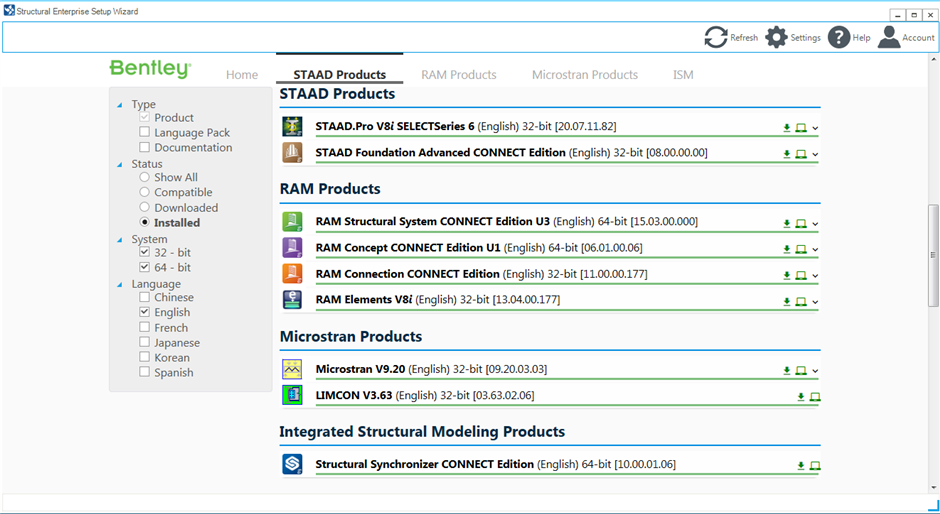Image resolution: width=940 pixels, height=514 pixels.
Task: Expand Microstran V9.20 row chevron
Action: pos(815,371)
